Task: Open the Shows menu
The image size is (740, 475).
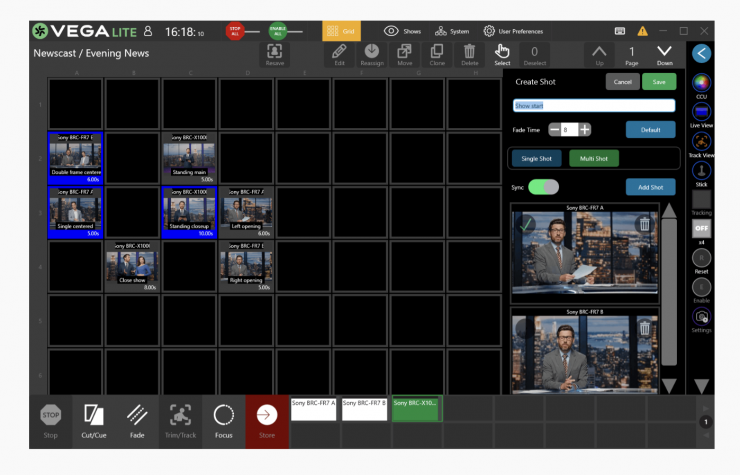Action: 403,31
